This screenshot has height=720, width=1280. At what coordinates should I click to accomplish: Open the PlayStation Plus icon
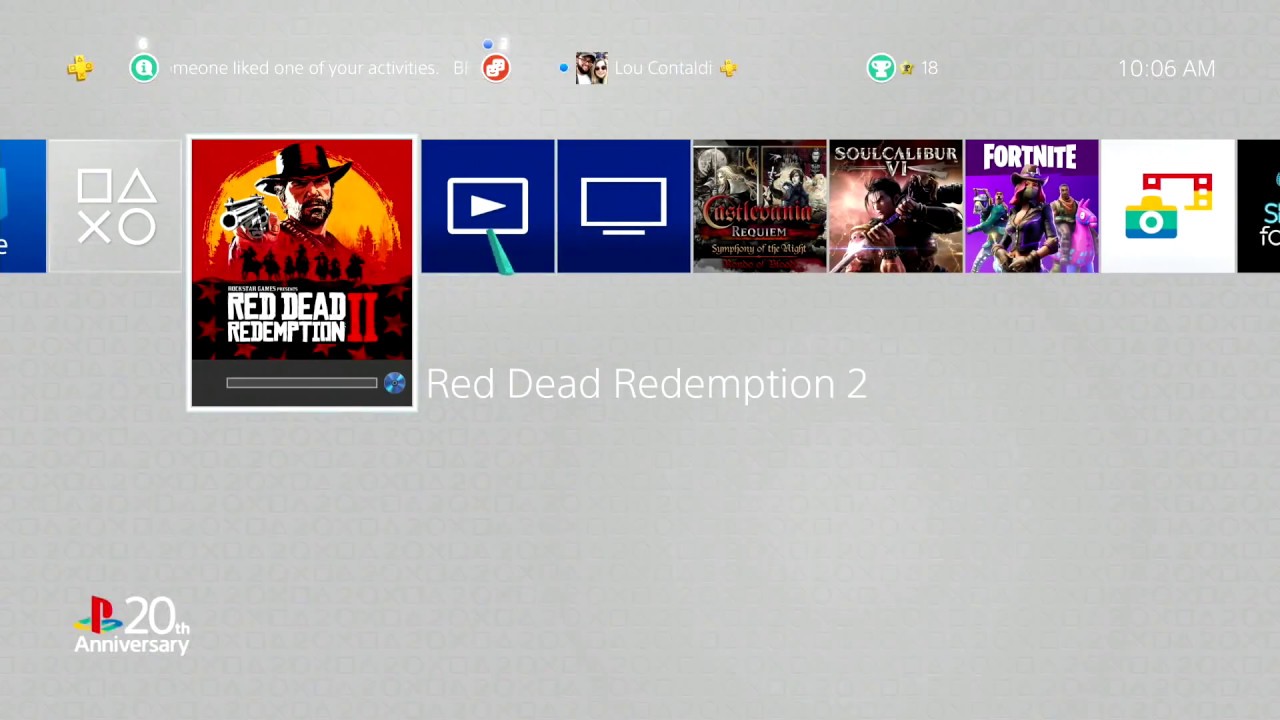(80, 68)
